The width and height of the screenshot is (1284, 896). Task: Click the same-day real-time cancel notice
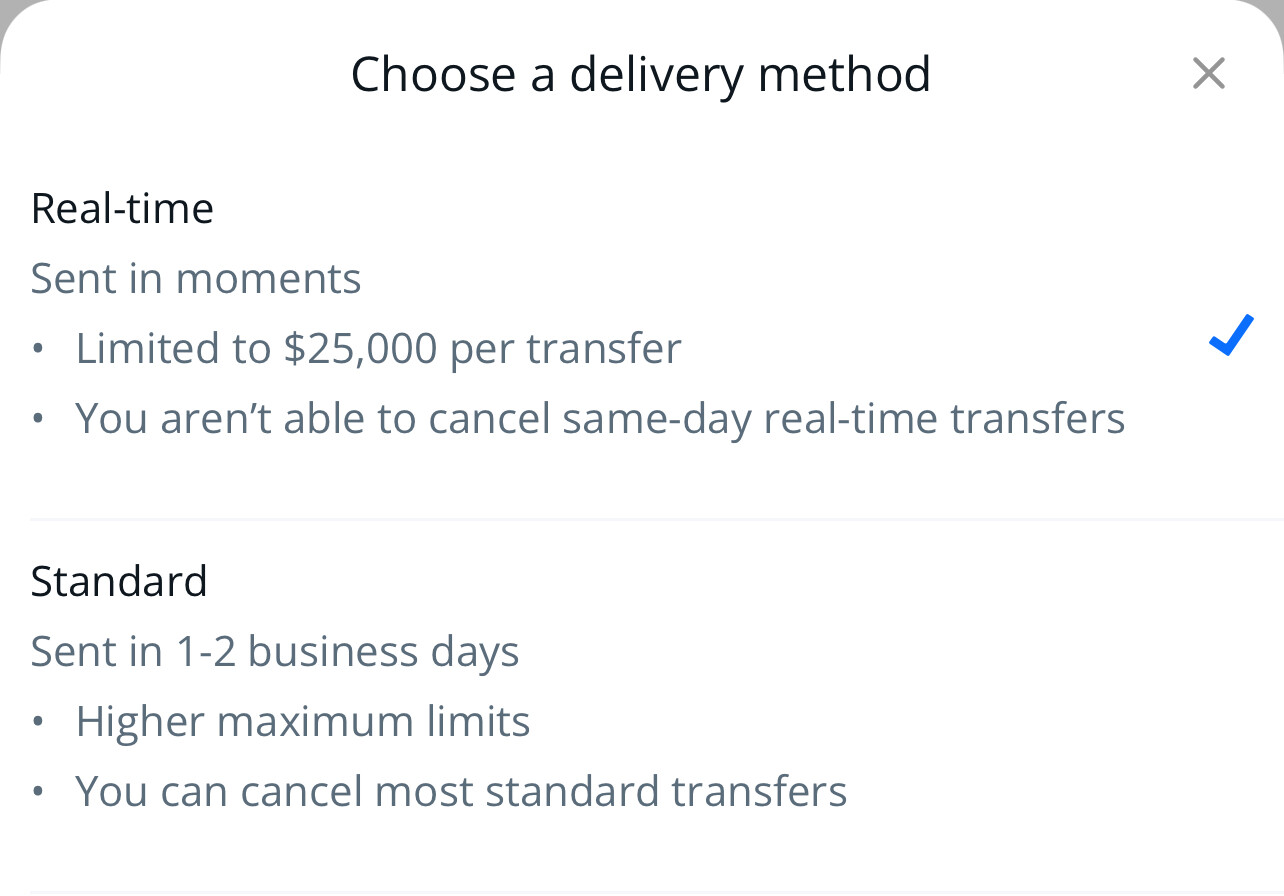[x=600, y=418]
